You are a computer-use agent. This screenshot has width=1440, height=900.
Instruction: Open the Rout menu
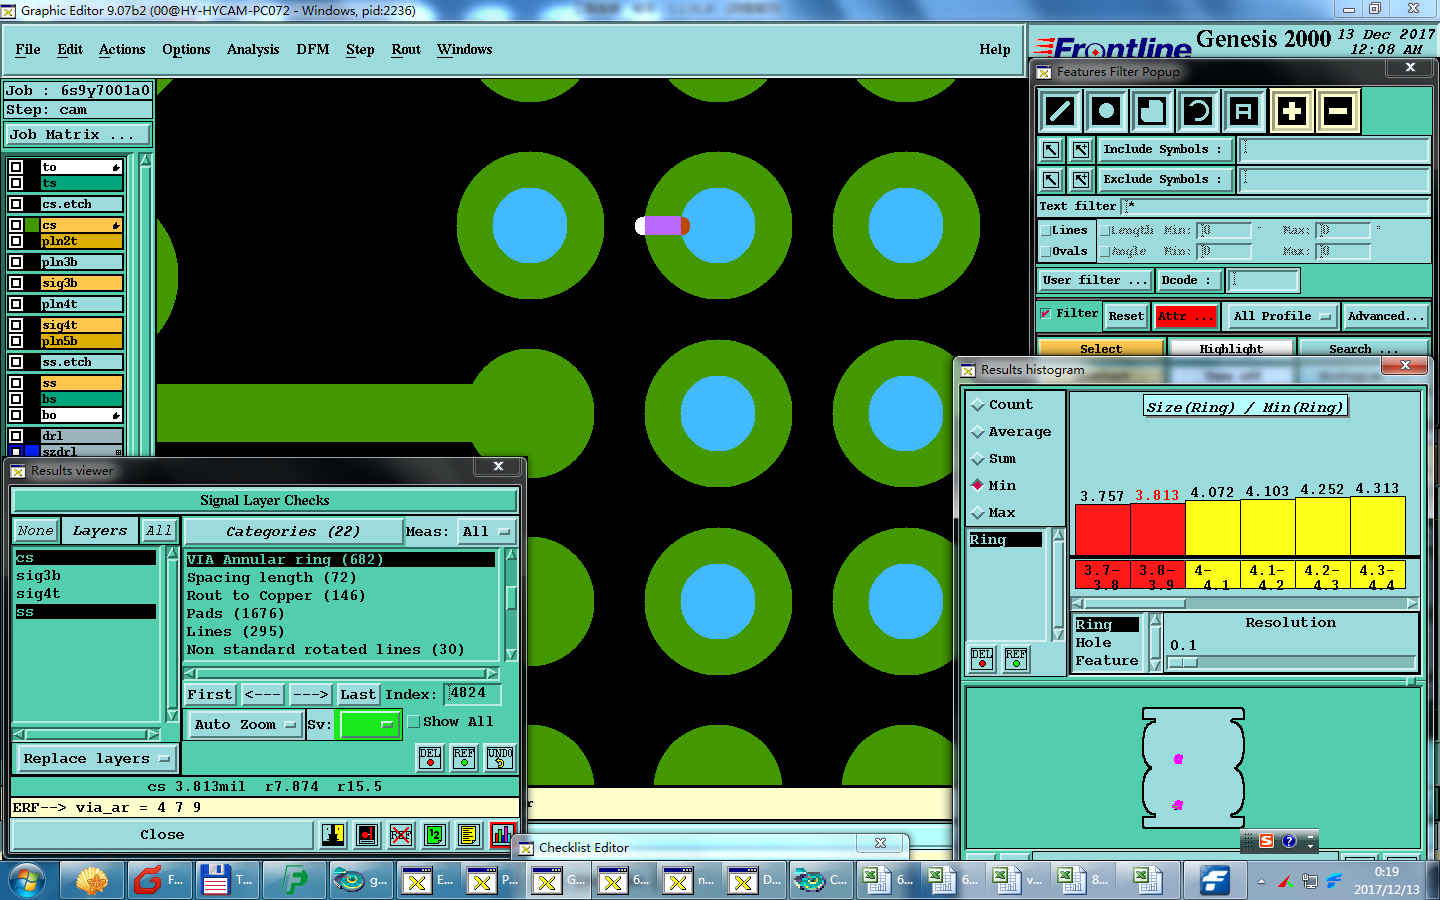406,50
